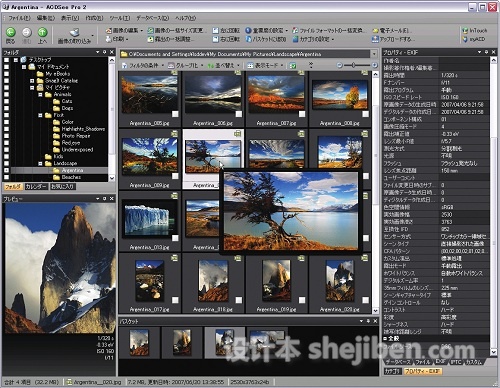Click the green Back navigation arrow

click(11, 32)
